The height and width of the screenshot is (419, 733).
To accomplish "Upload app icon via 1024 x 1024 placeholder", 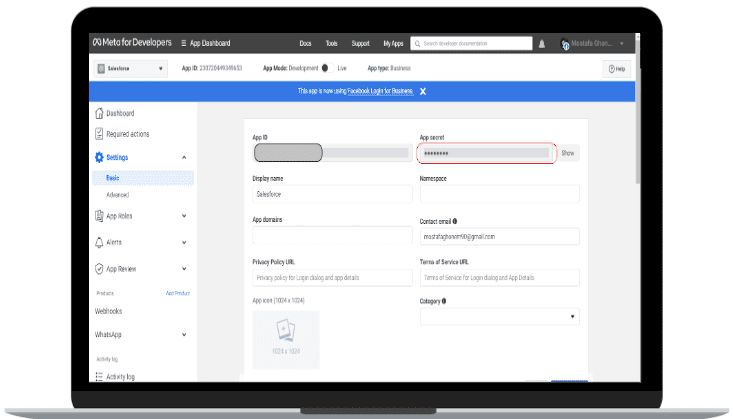I will click(286, 340).
